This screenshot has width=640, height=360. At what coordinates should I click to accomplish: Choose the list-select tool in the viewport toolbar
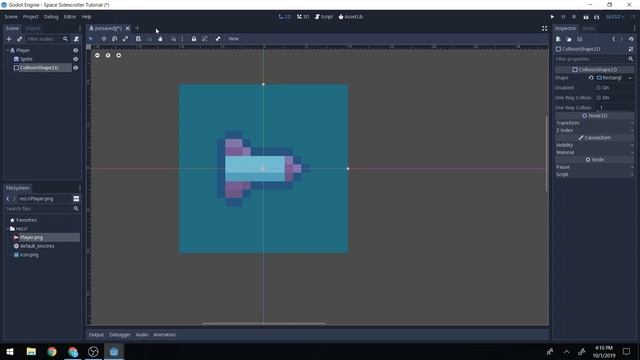(138, 39)
